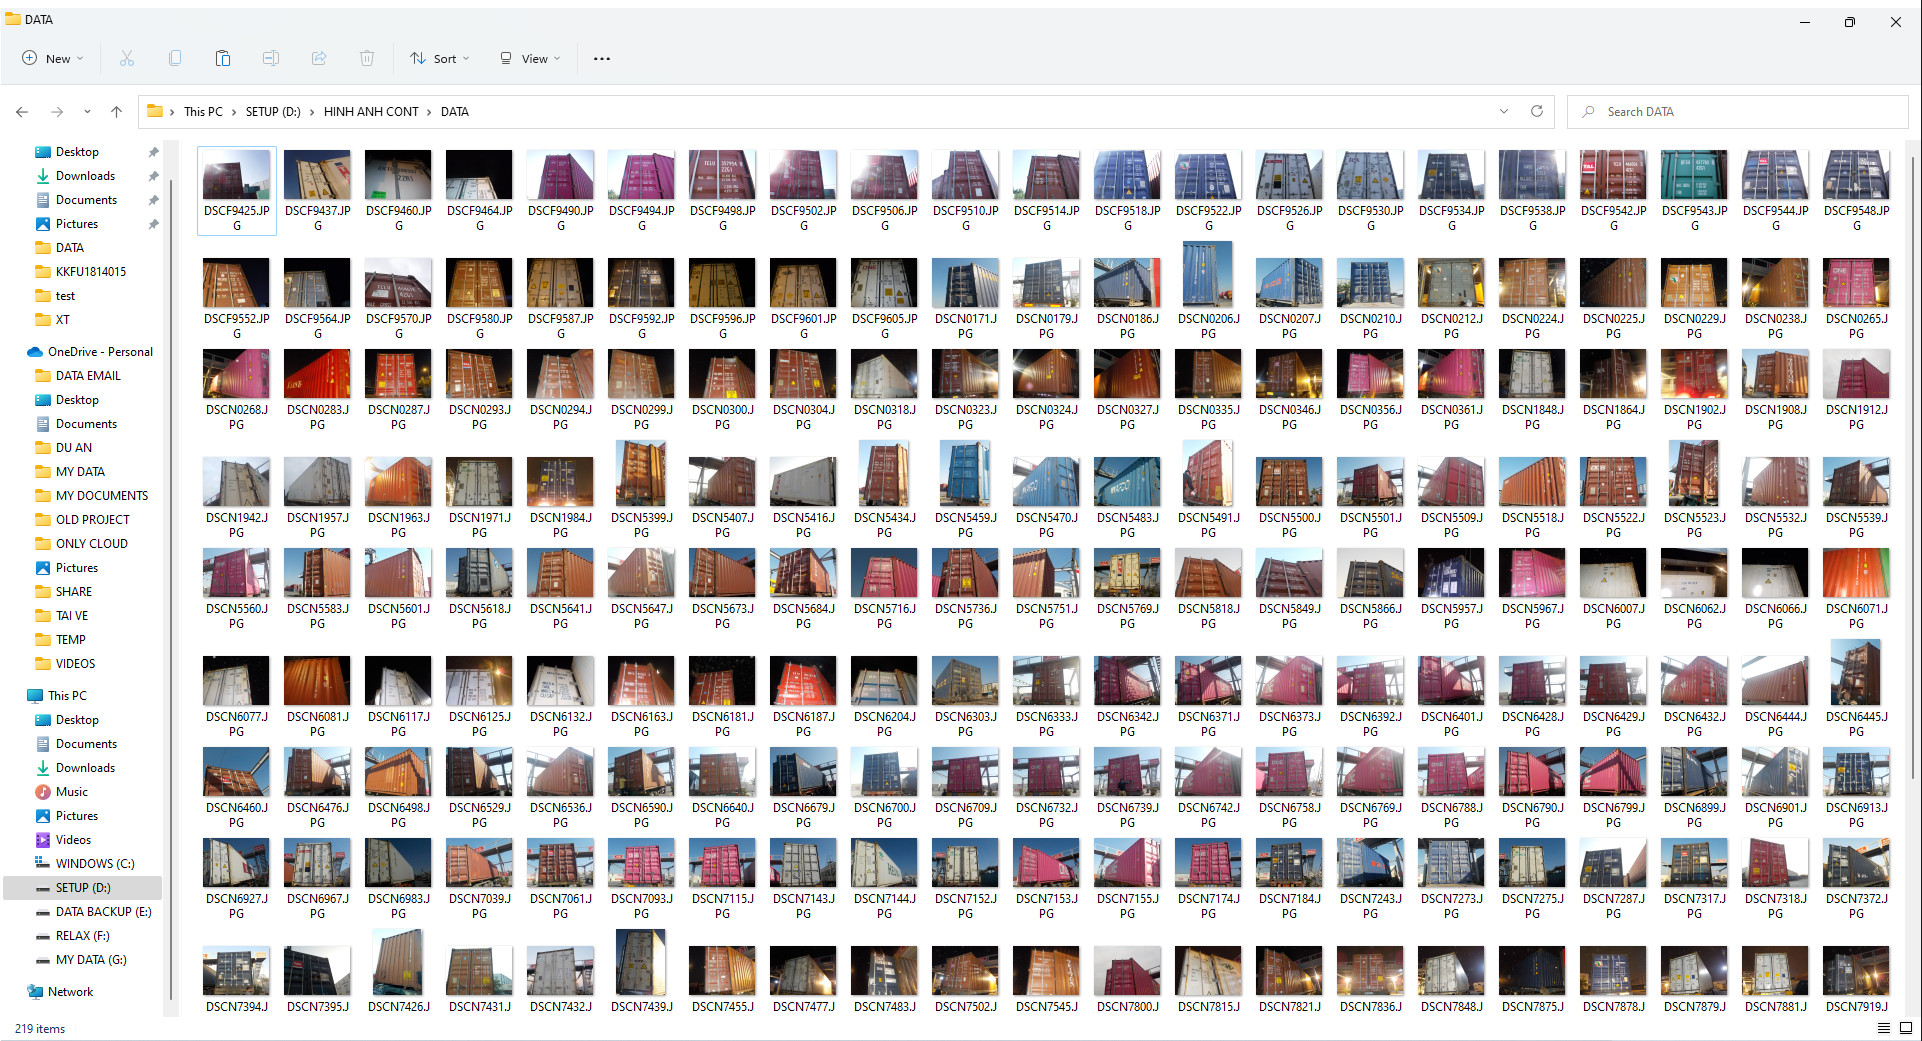Image resolution: width=1922 pixels, height=1041 pixels.
Task: Click the Delete trash icon
Action: pos(367,59)
